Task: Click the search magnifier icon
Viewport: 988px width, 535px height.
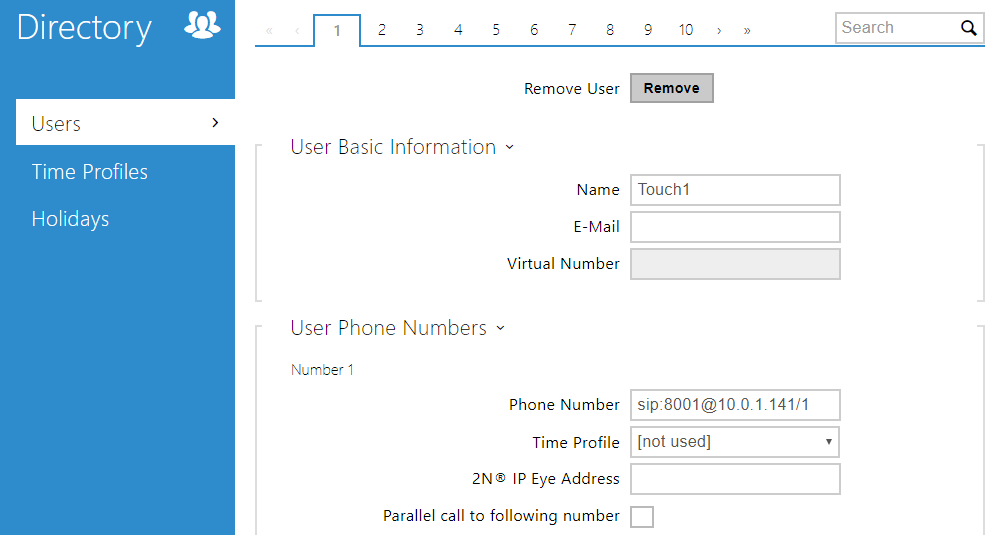Action: pyautogui.click(x=968, y=28)
